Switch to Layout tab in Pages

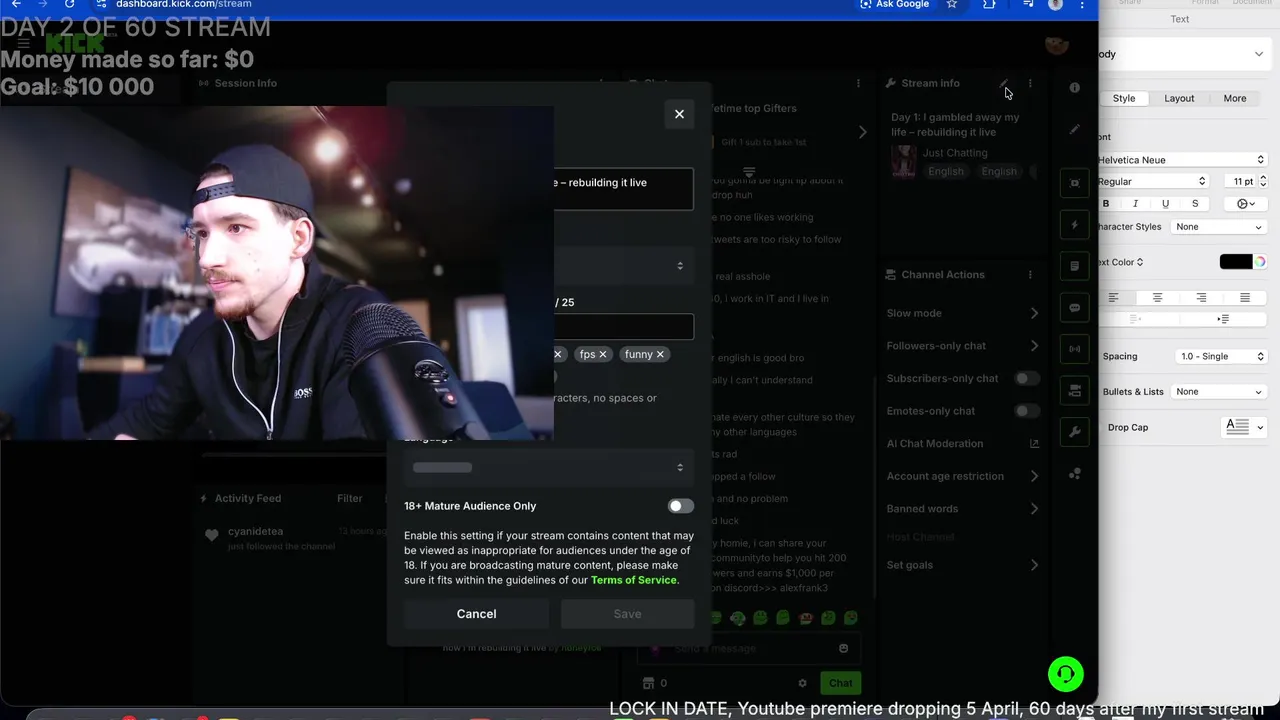(x=1179, y=98)
